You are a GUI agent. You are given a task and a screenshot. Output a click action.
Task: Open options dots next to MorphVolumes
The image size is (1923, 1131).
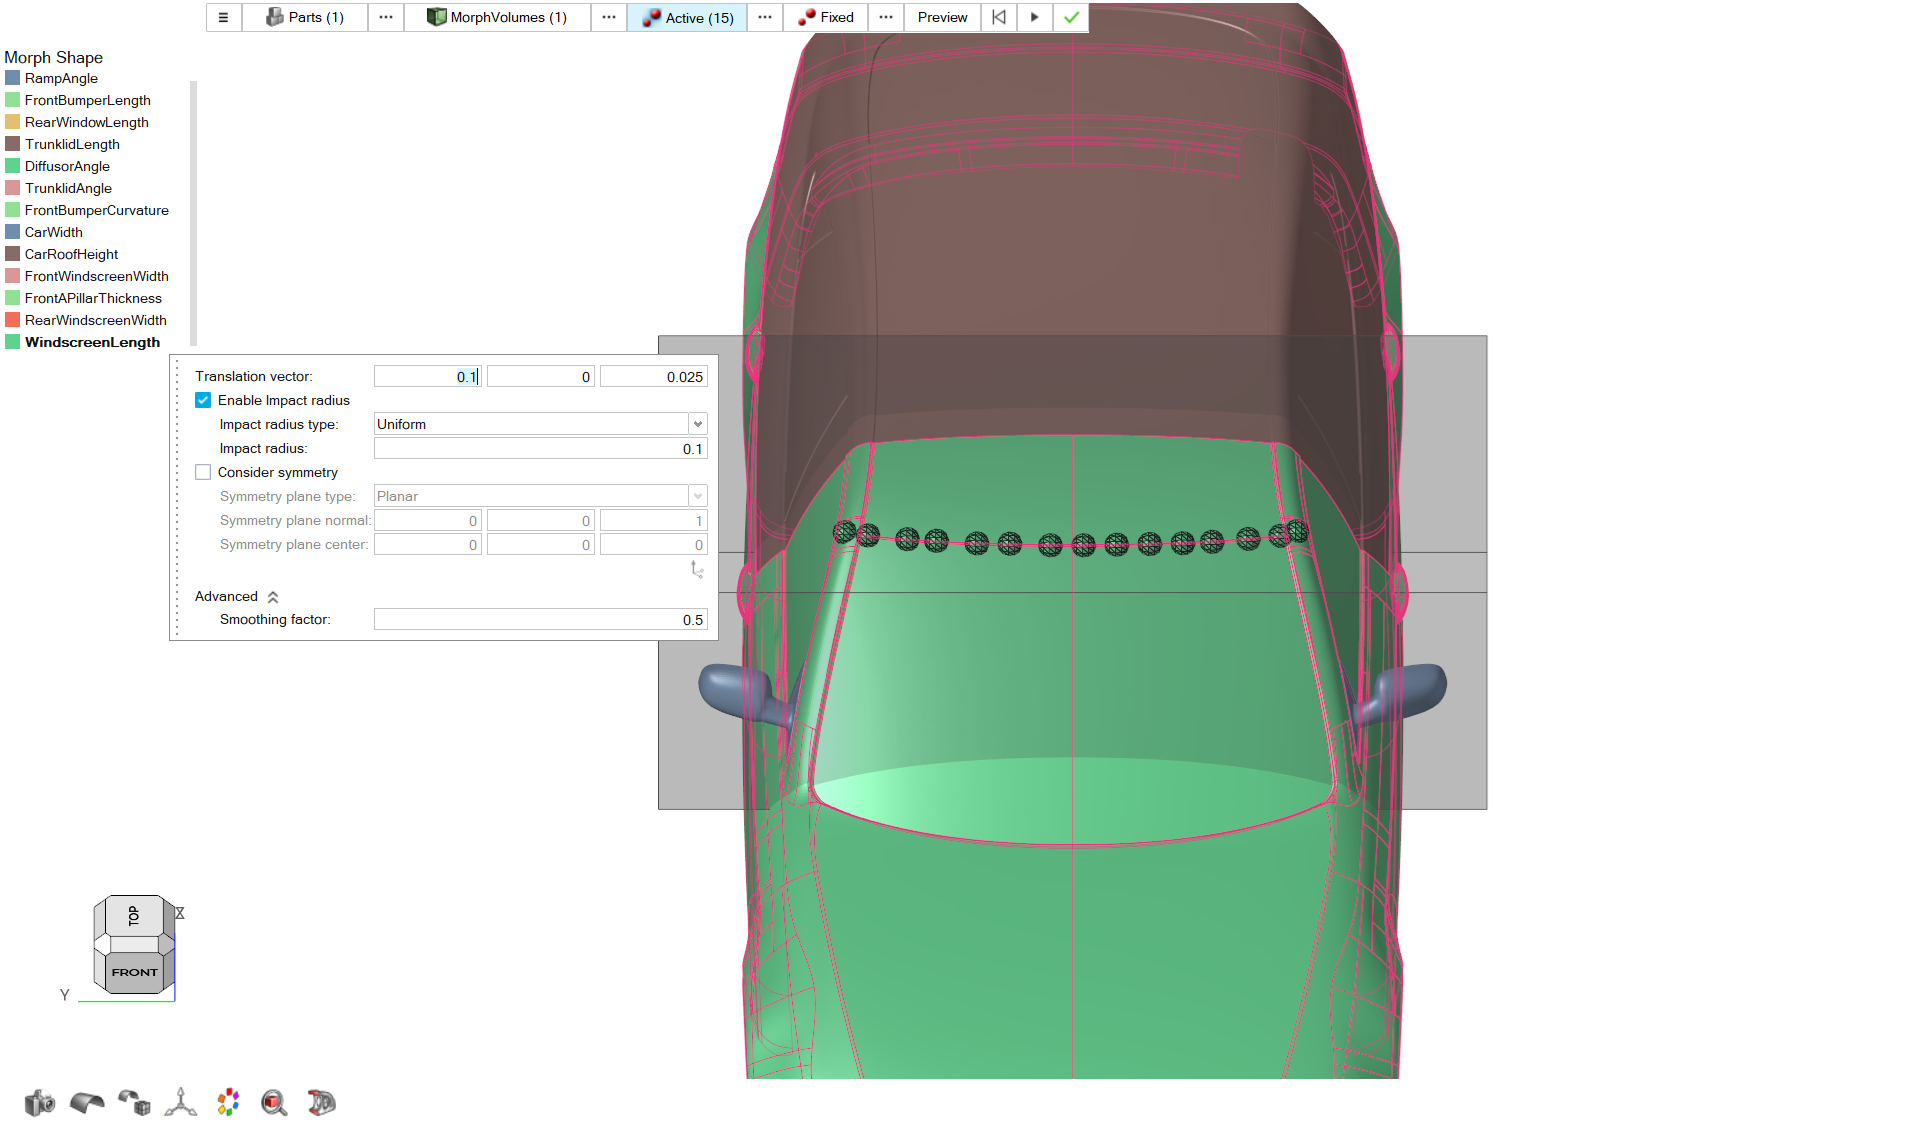[608, 17]
